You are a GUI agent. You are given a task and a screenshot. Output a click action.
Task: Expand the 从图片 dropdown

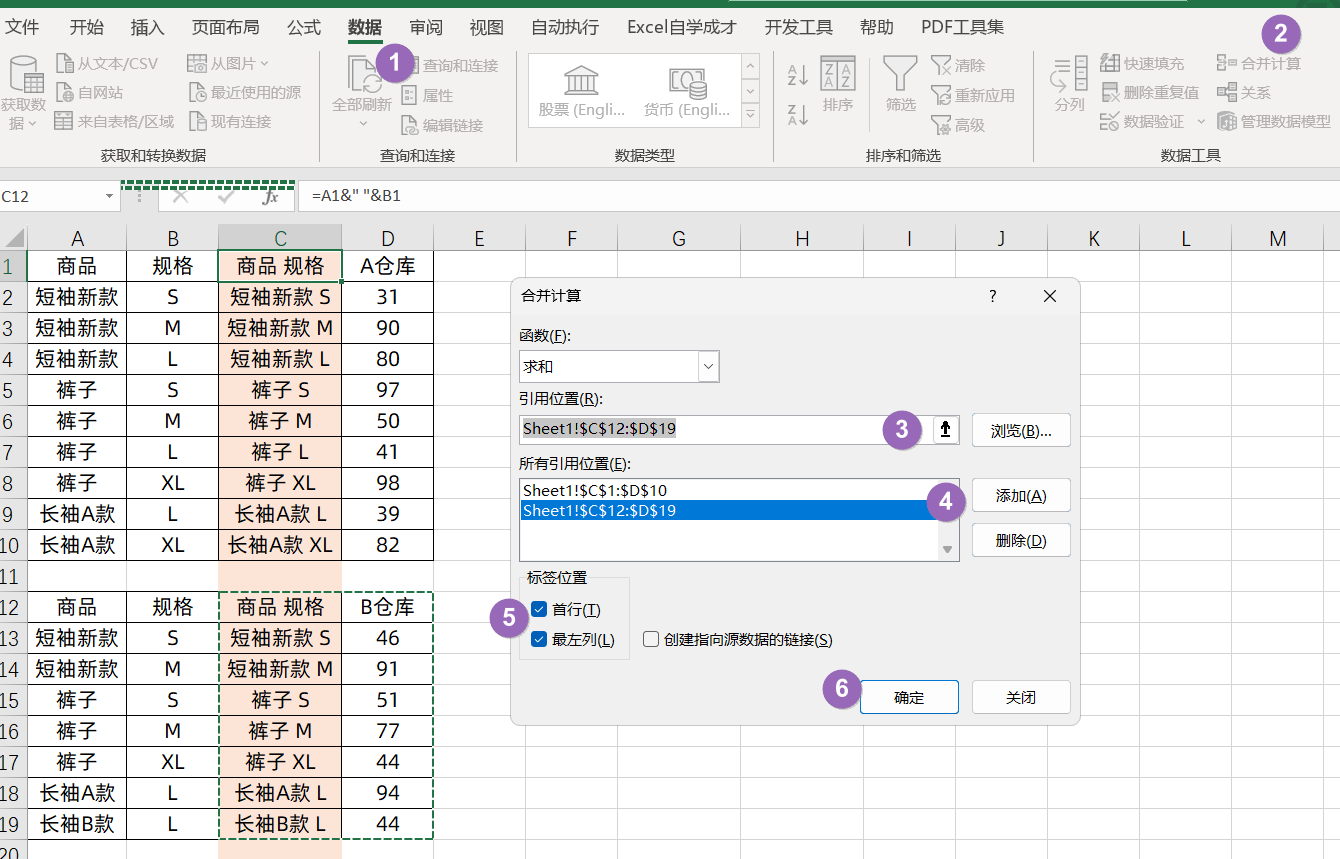pos(264,64)
